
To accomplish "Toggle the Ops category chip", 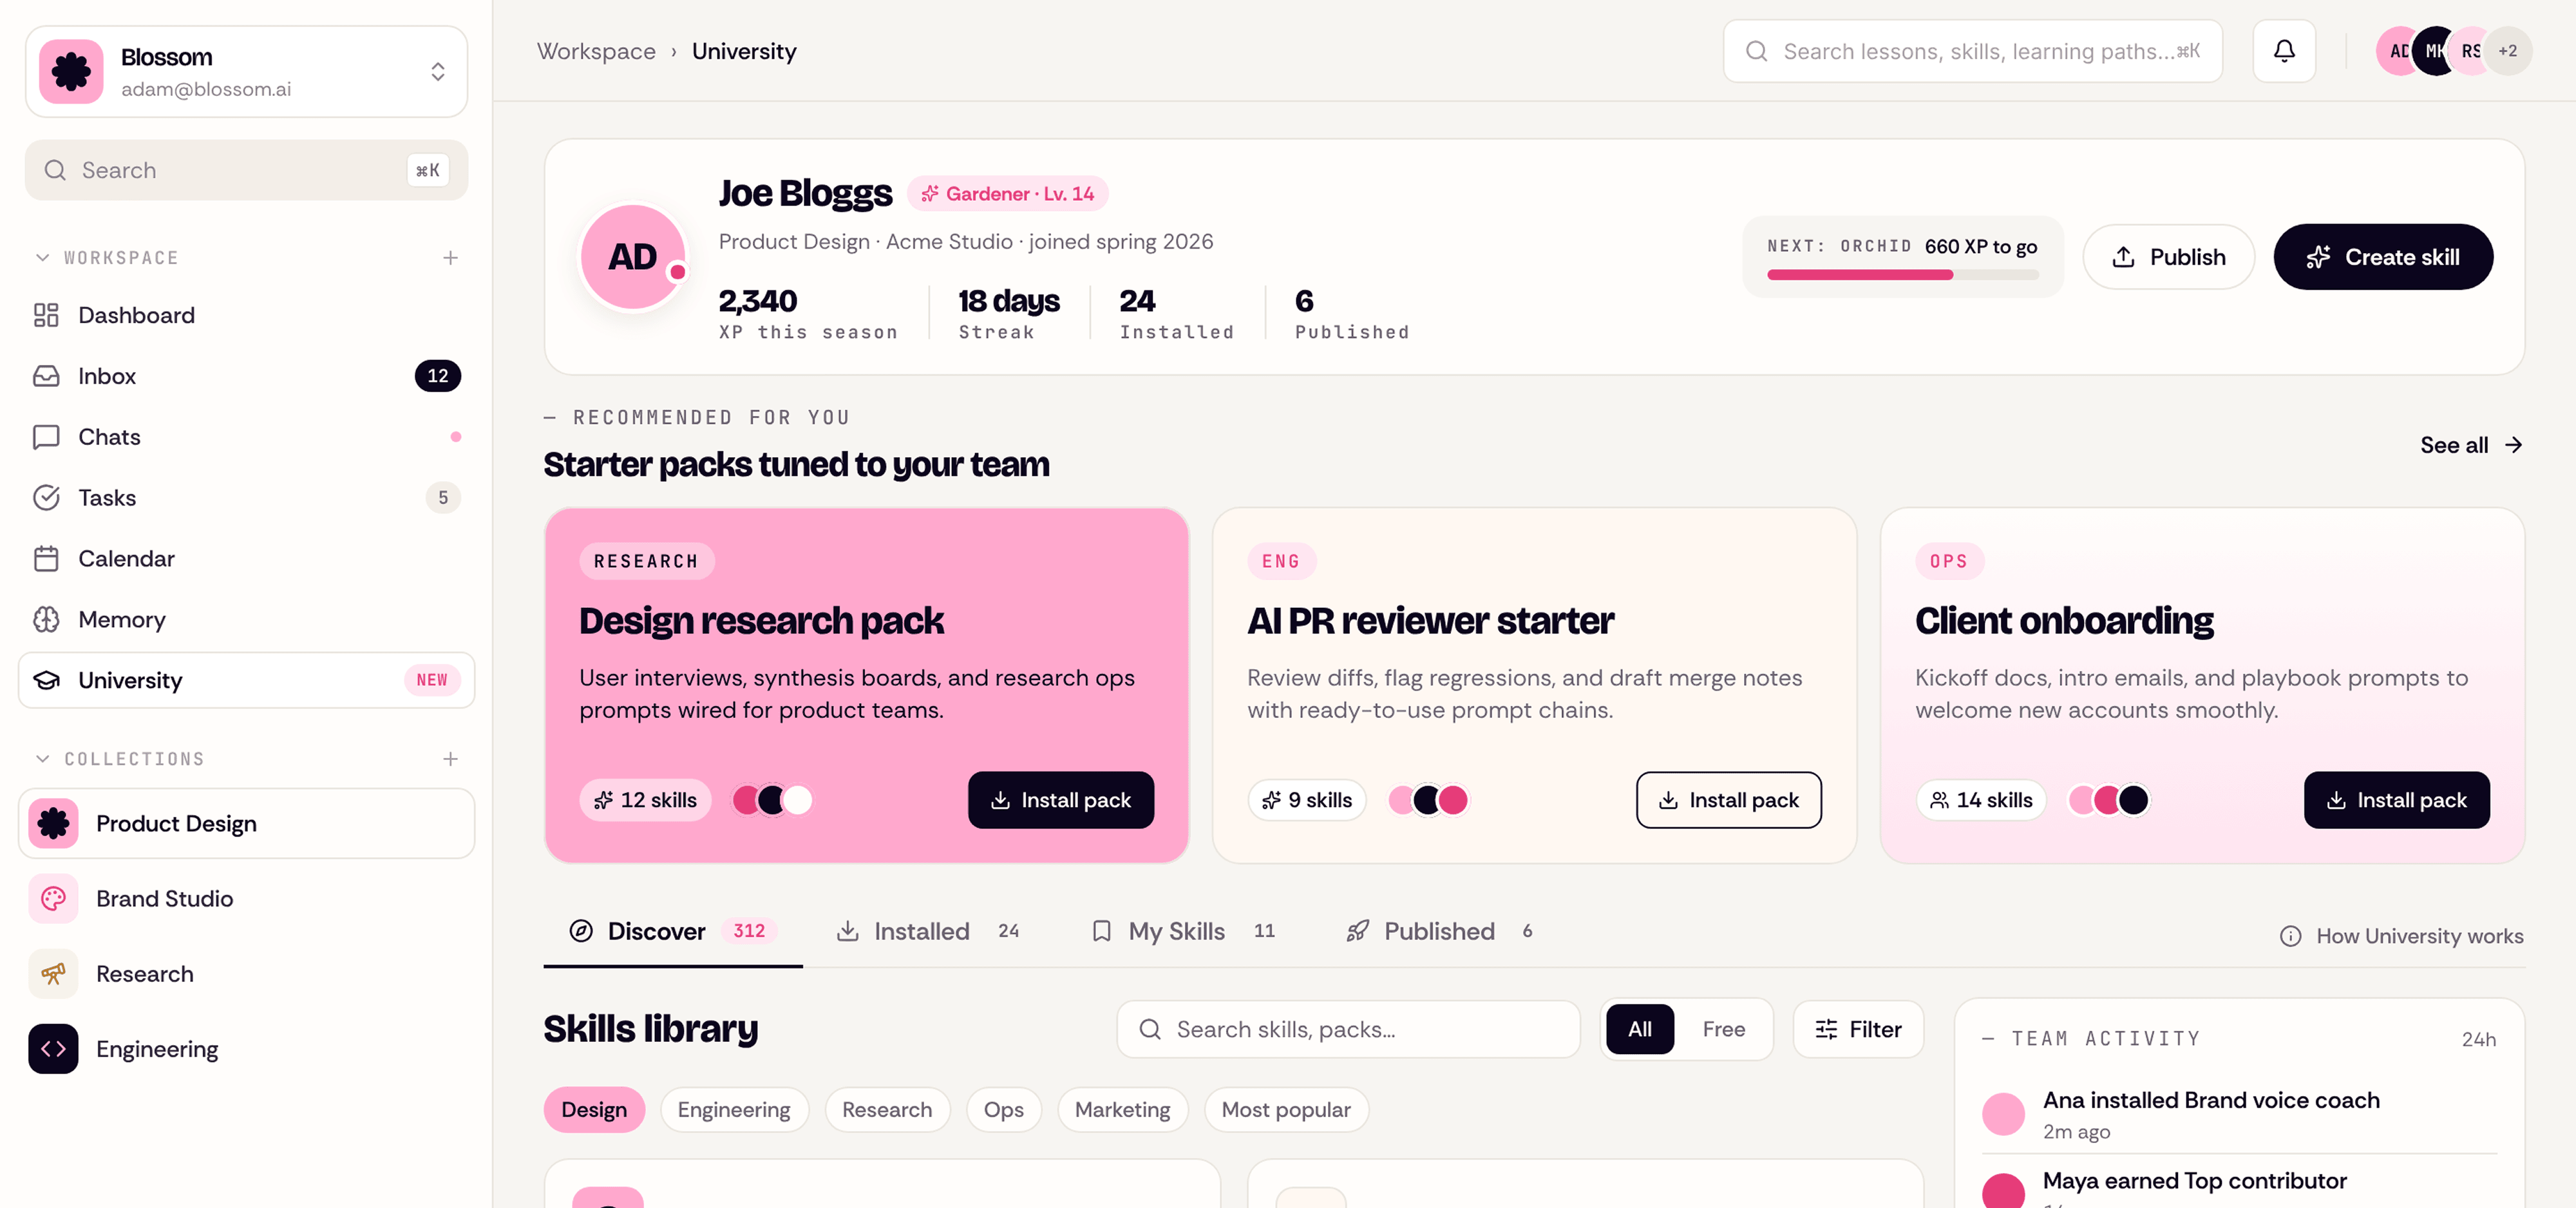I will 1003,1110.
